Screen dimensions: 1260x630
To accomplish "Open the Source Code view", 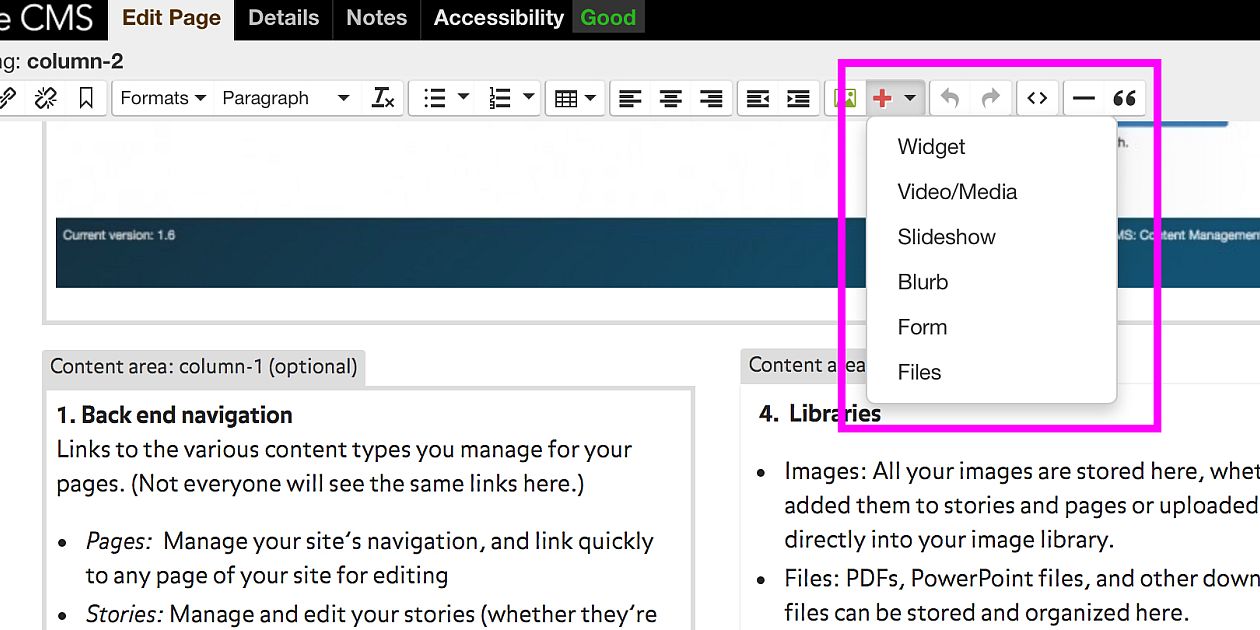I will click(x=1037, y=97).
